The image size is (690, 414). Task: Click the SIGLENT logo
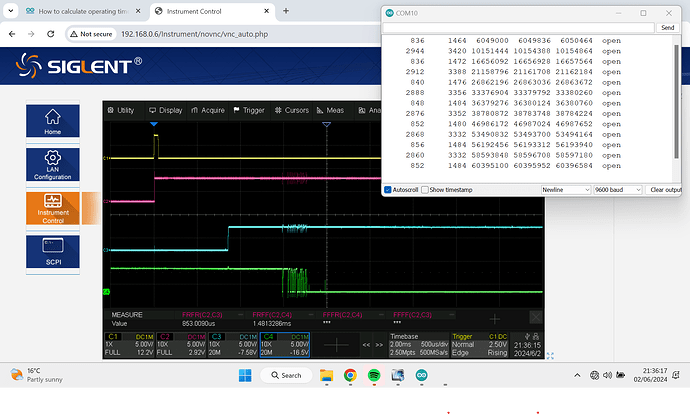(x=79, y=66)
